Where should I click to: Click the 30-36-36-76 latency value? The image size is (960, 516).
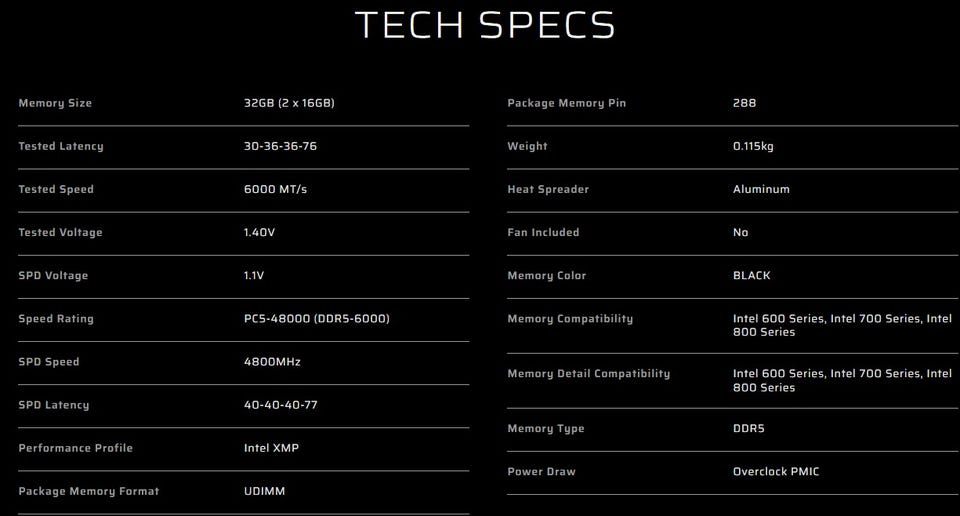[280, 146]
